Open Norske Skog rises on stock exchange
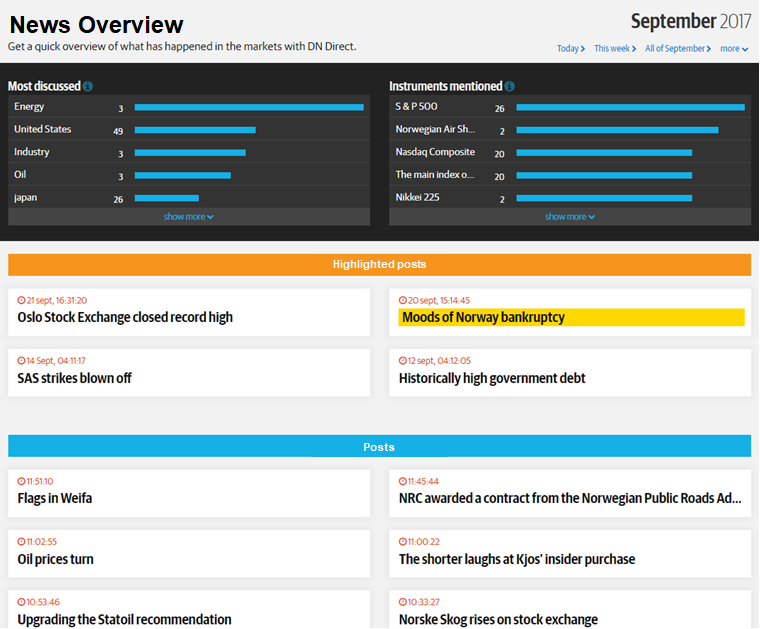This screenshot has width=760, height=629. click(498, 619)
